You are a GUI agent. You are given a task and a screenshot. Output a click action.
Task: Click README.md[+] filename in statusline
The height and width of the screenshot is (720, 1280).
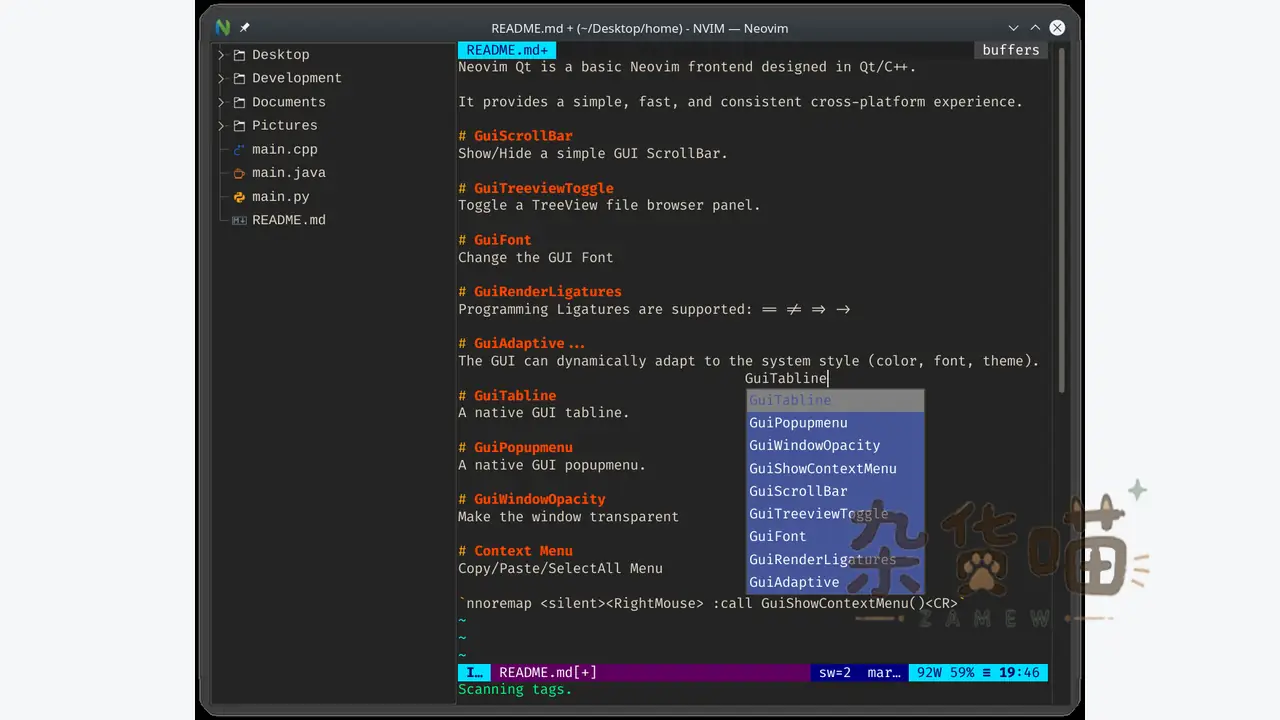coord(548,673)
